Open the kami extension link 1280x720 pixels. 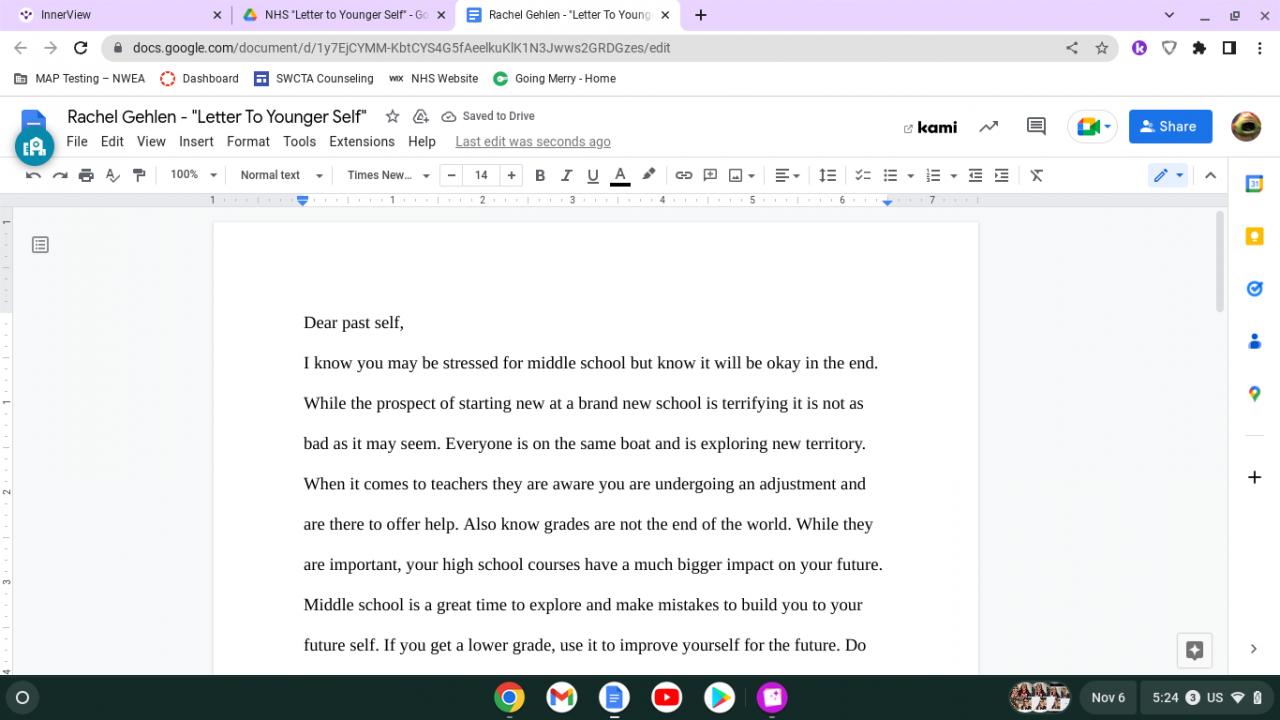[x=930, y=127]
